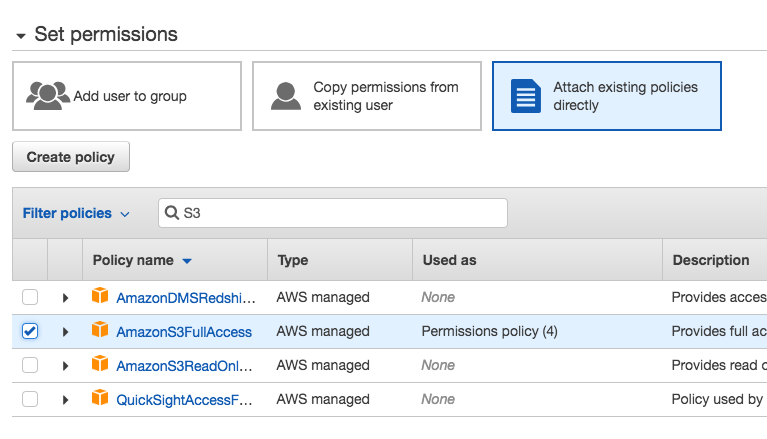This screenshot has height=439, width=767.
Task: Select the Add user to group option
Action: coord(127,96)
